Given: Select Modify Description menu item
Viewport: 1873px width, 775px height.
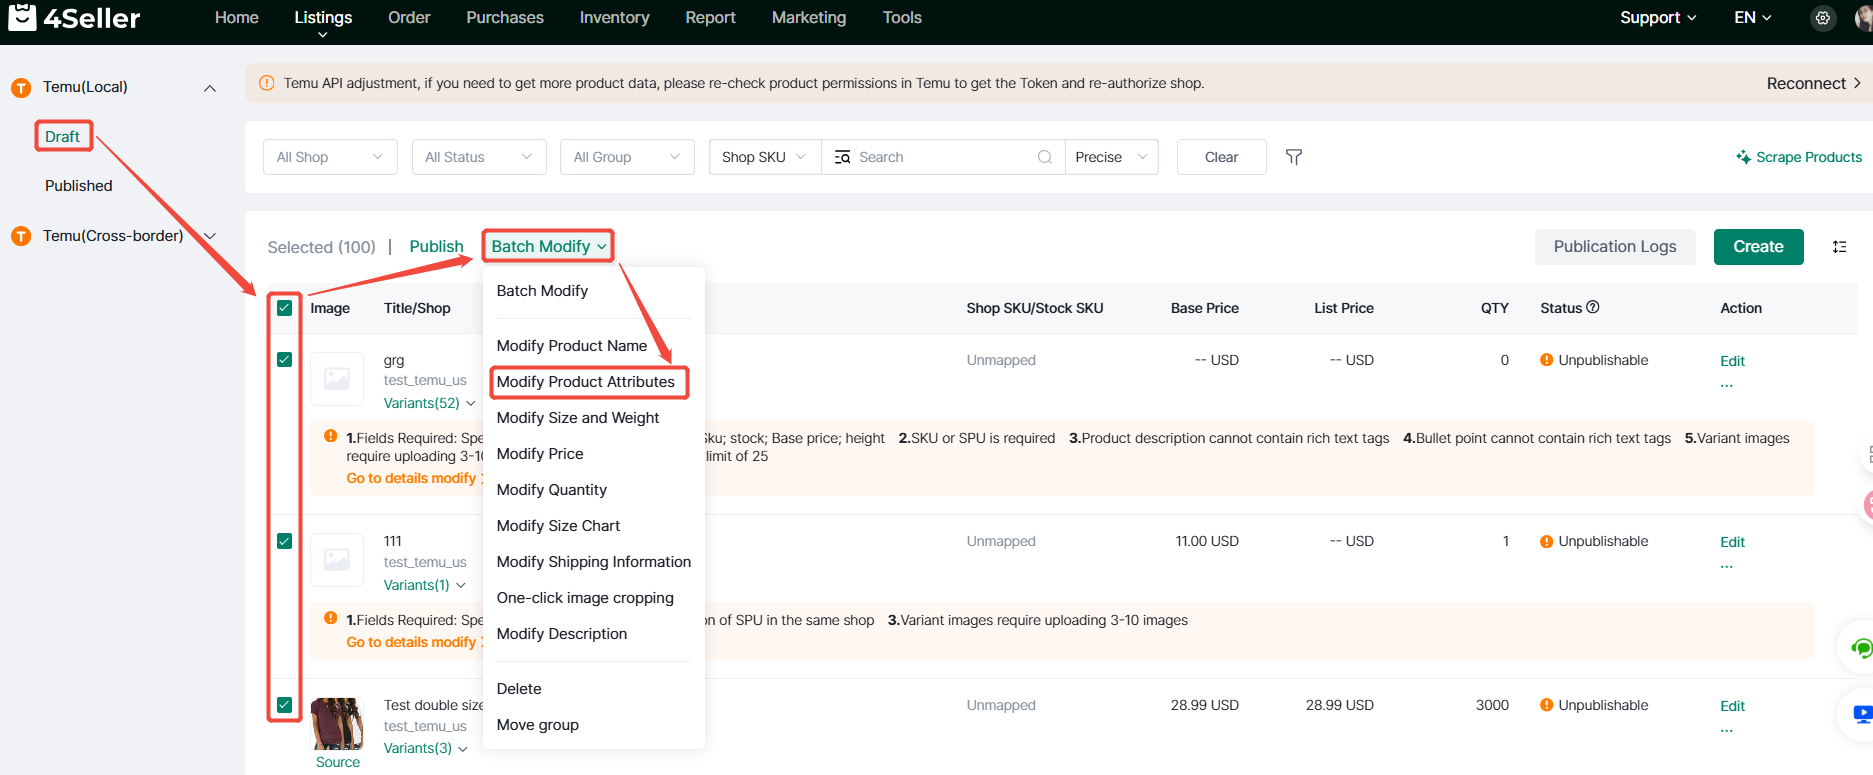Looking at the screenshot, I should [562, 634].
